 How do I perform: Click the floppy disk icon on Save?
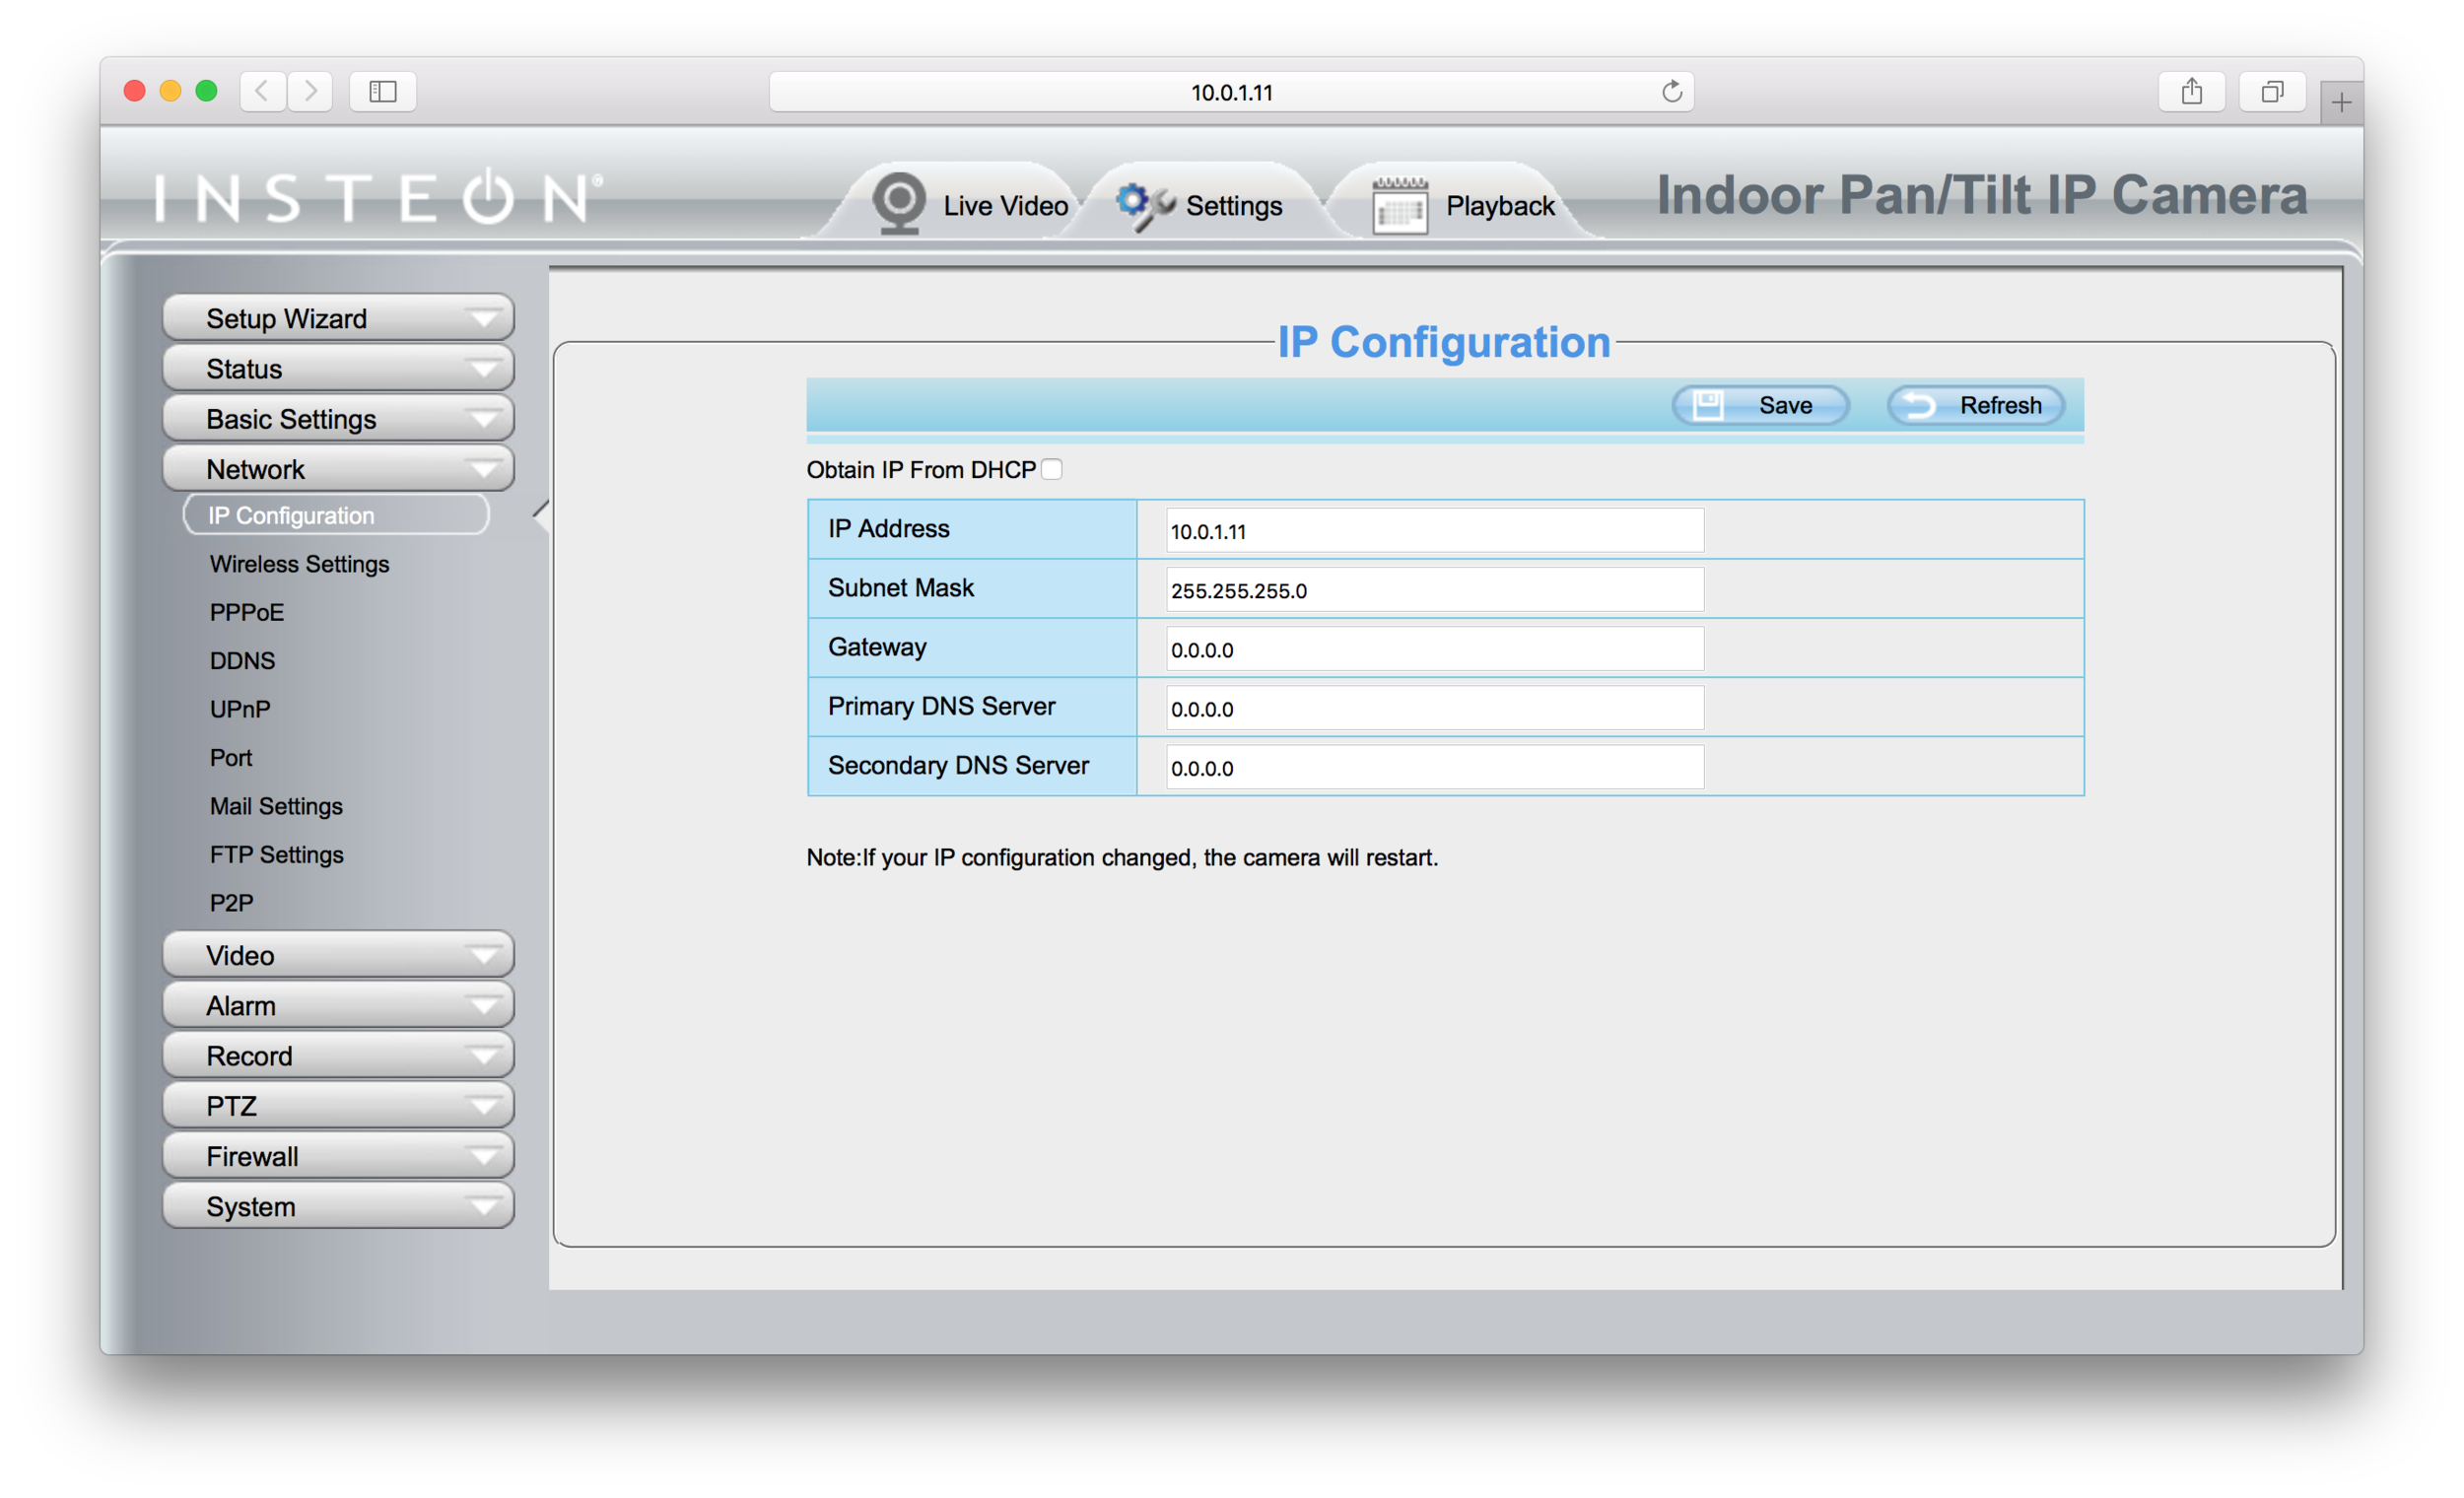point(1708,405)
